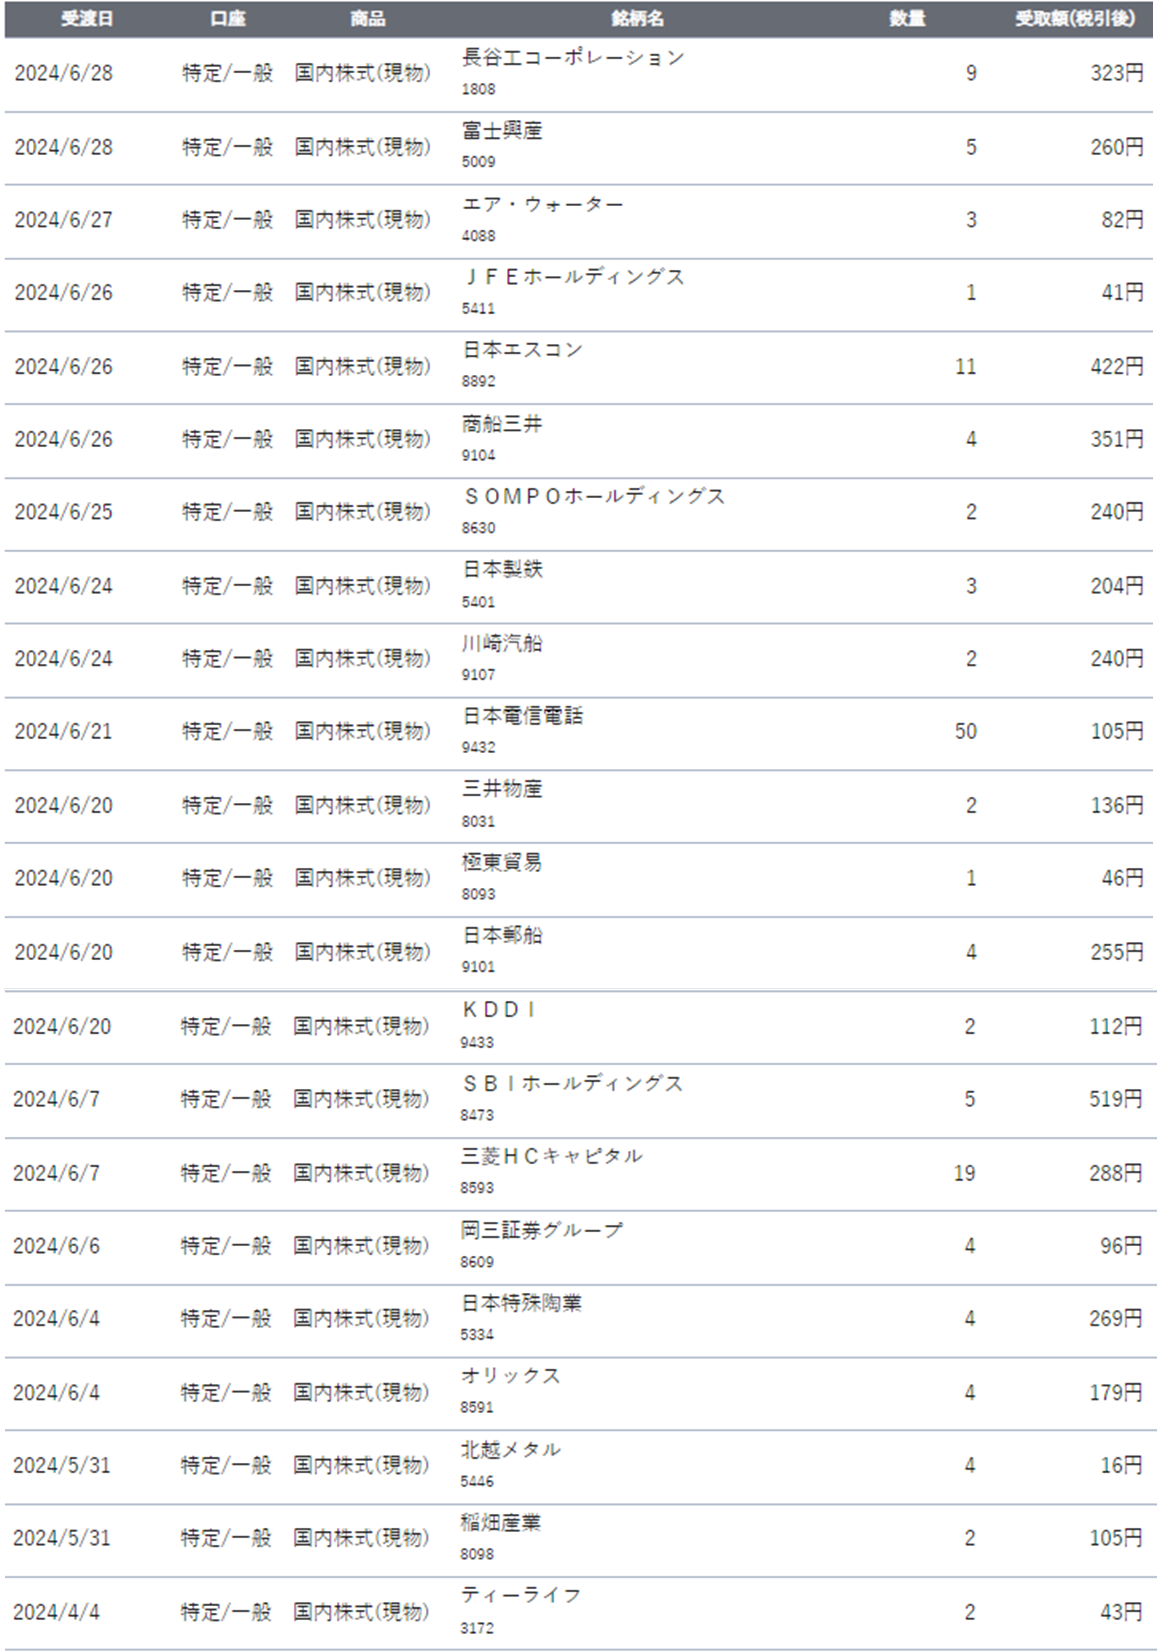This screenshot has width=1157, height=1652.
Task: Click the 銘柄名 column header
Action: (637, 19)
